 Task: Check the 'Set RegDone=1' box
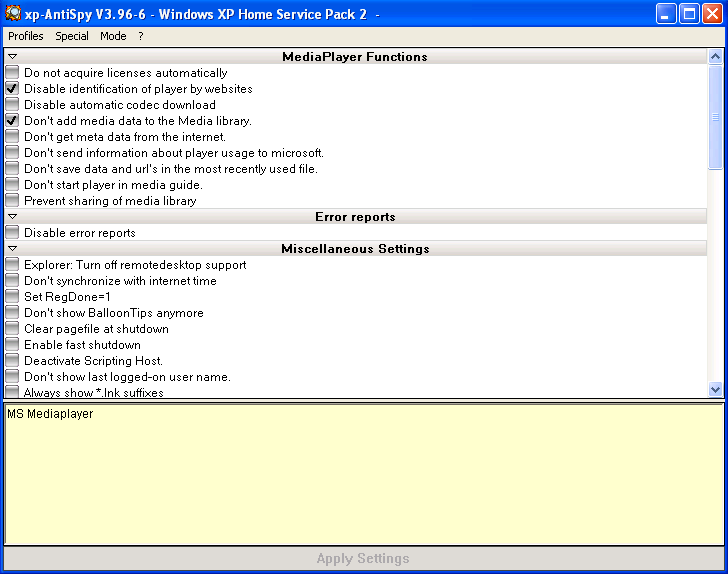(x=12, y=296)
